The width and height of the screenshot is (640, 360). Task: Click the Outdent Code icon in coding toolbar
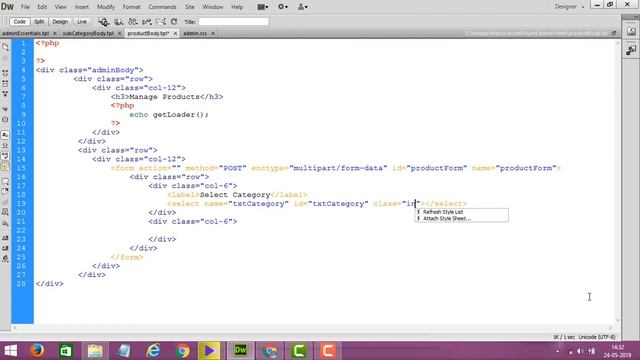point(5,248)
